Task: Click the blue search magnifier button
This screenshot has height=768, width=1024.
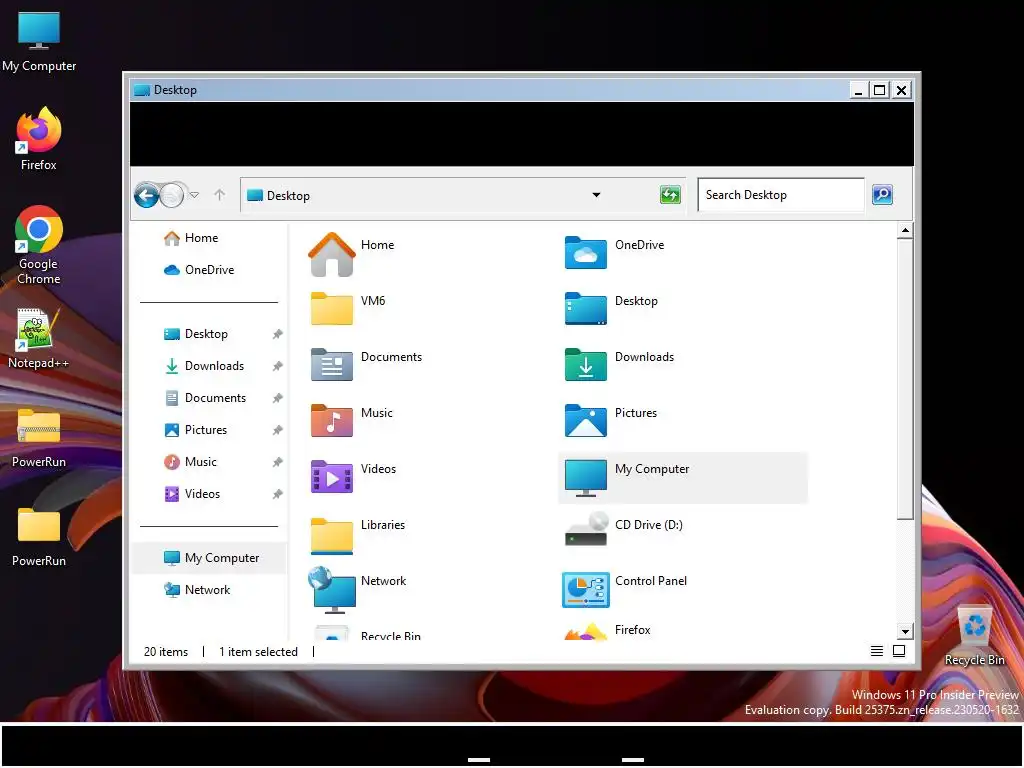Action: [x=882, y=195]
